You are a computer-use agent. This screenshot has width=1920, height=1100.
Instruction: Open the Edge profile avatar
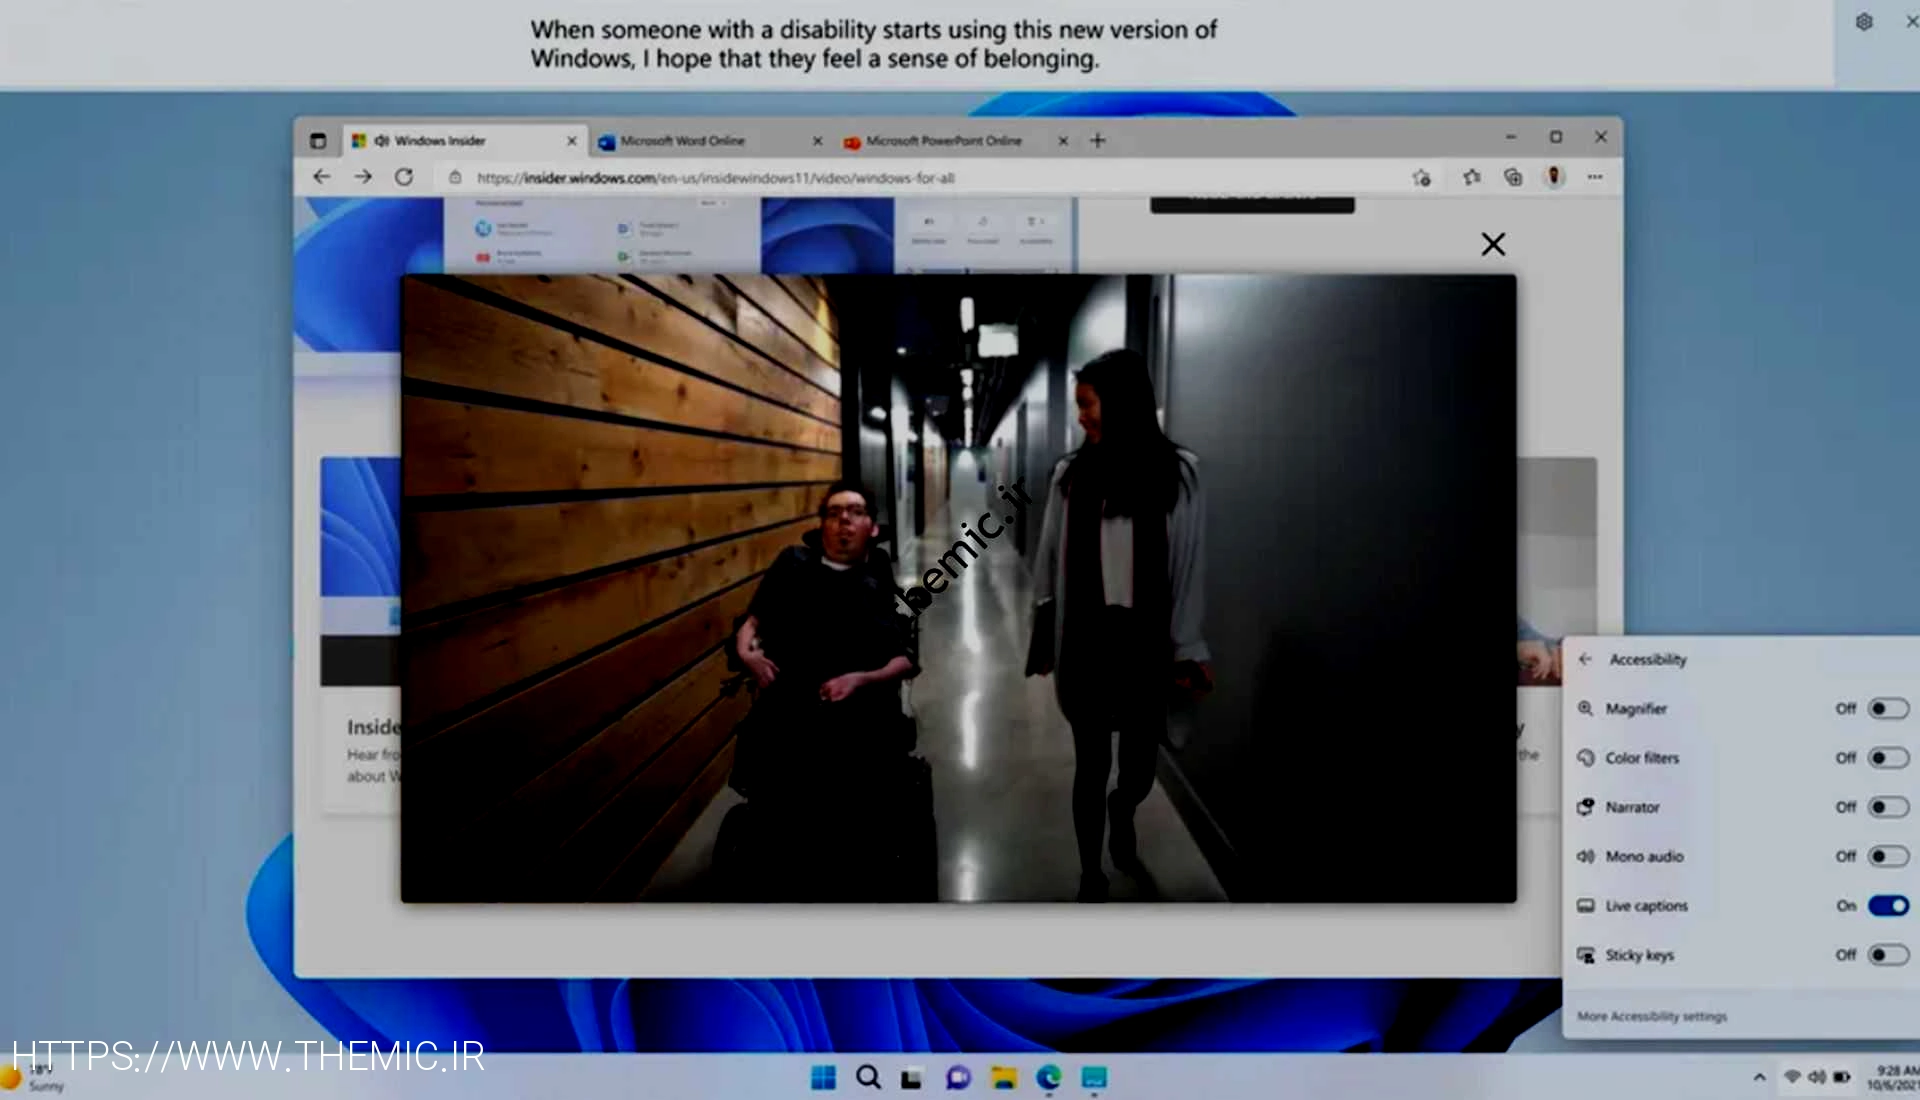coord(1554,177)
